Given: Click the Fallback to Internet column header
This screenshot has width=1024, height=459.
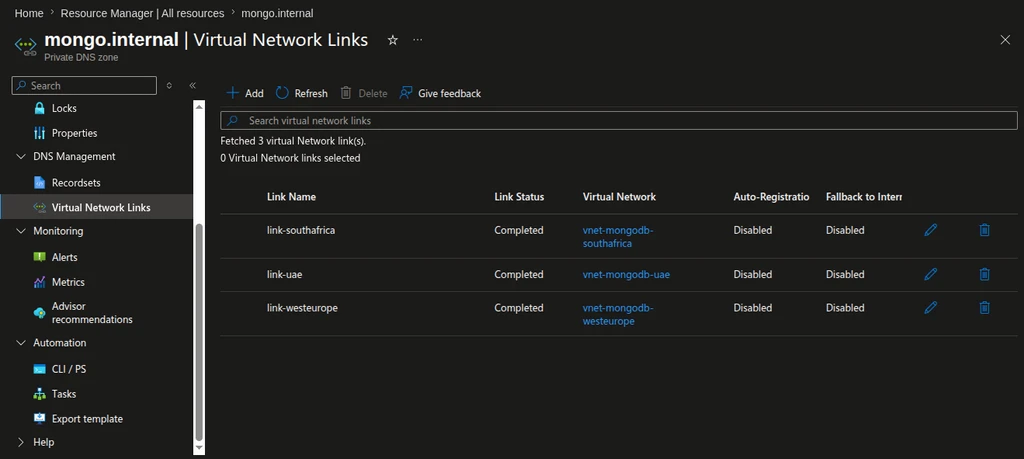Looking at the screenshot, I should tap(863, 197).
